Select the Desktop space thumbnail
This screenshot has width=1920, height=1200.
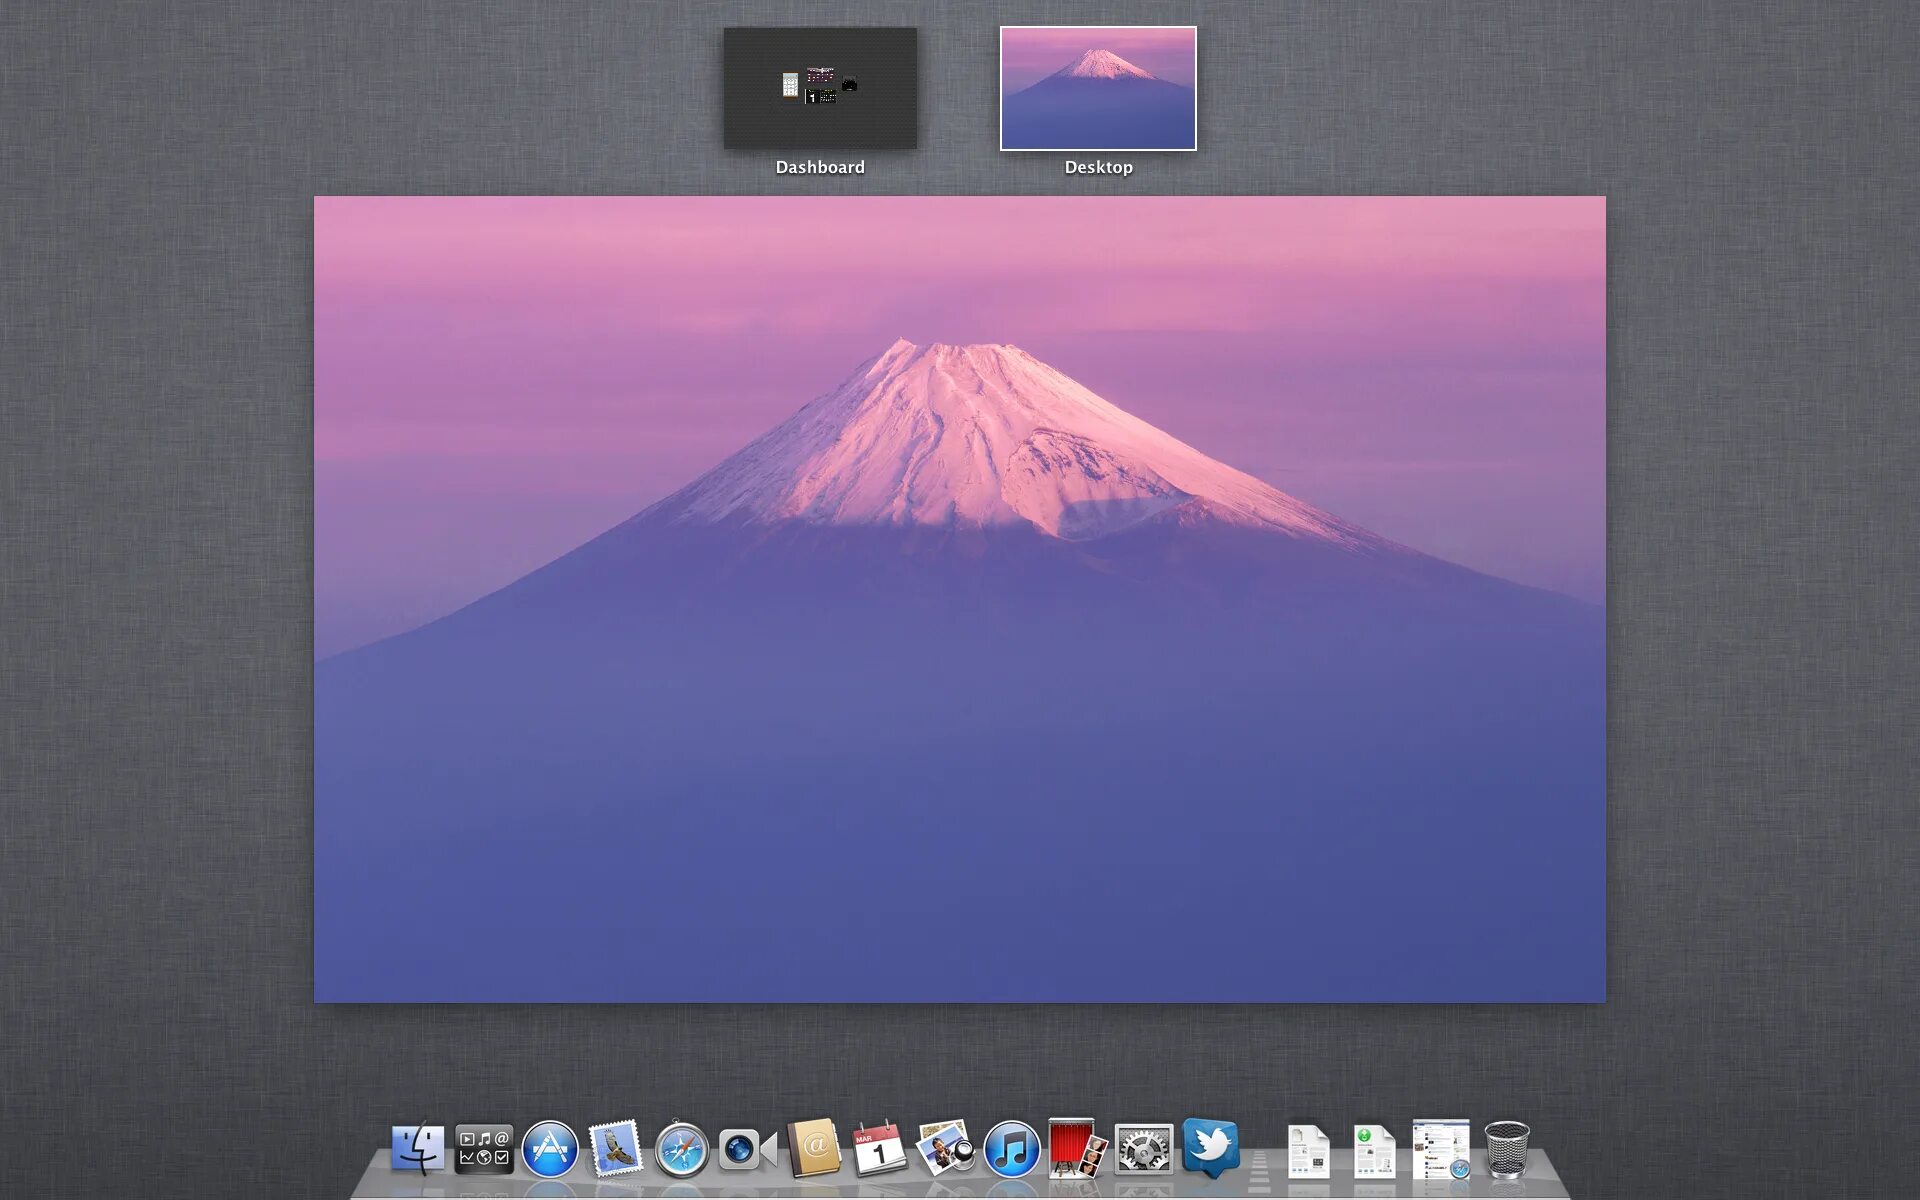point(1098,88)
